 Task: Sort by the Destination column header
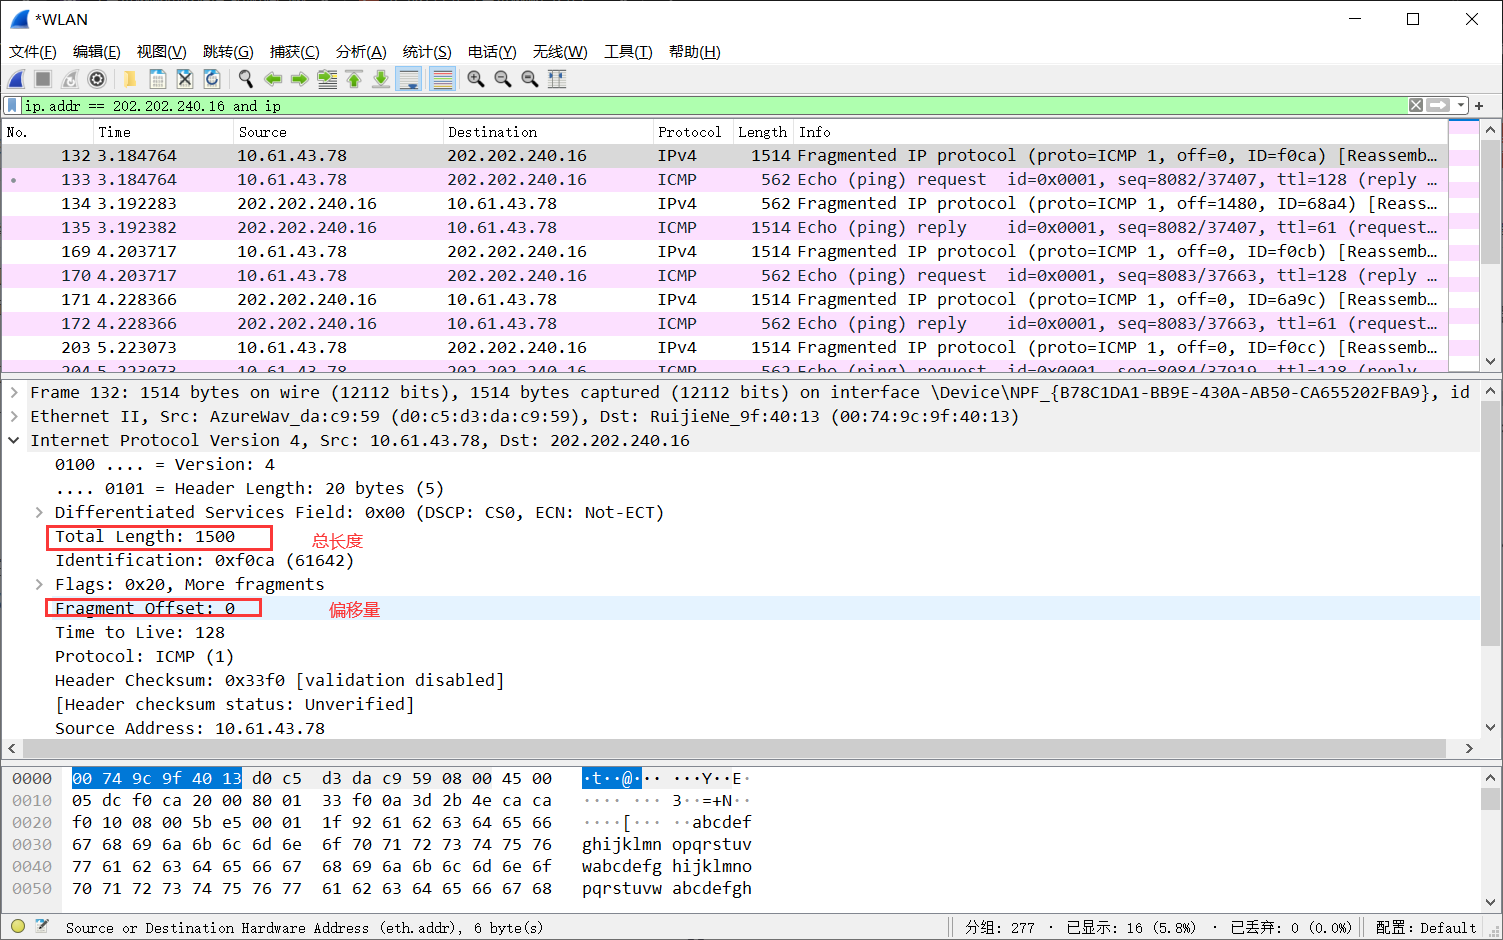point(547,132)
